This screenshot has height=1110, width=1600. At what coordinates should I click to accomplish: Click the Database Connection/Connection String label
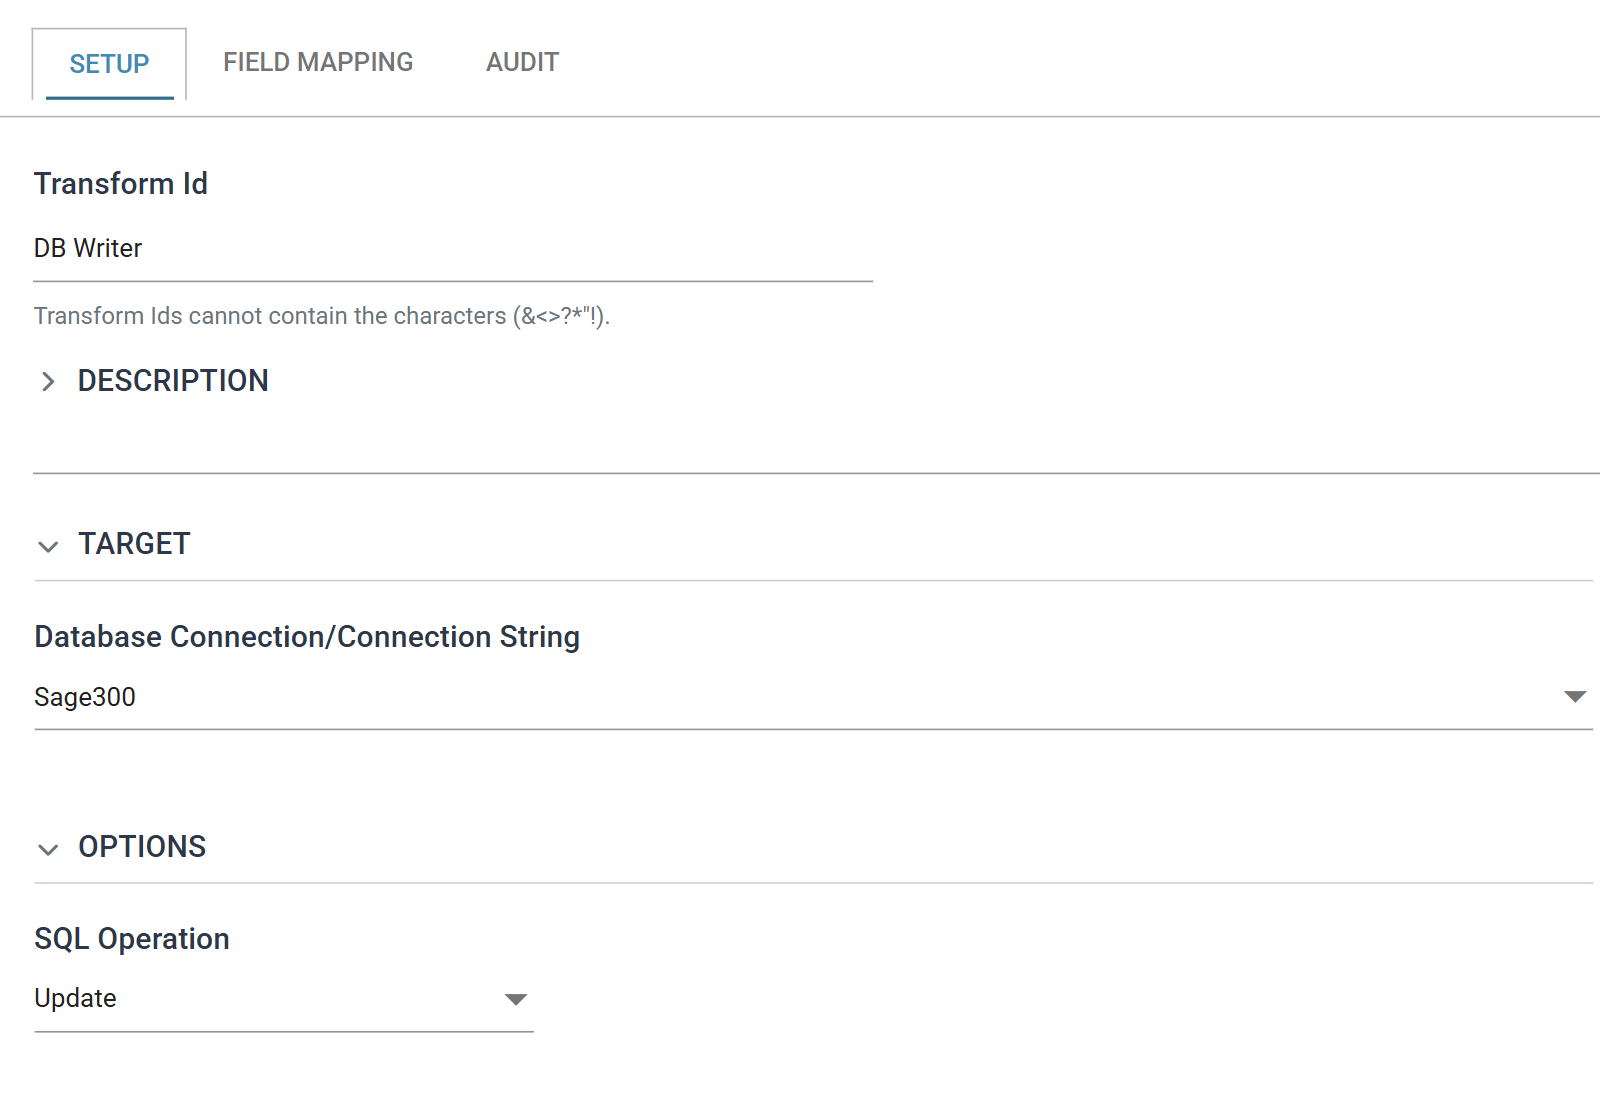click(x=307, y=637)
